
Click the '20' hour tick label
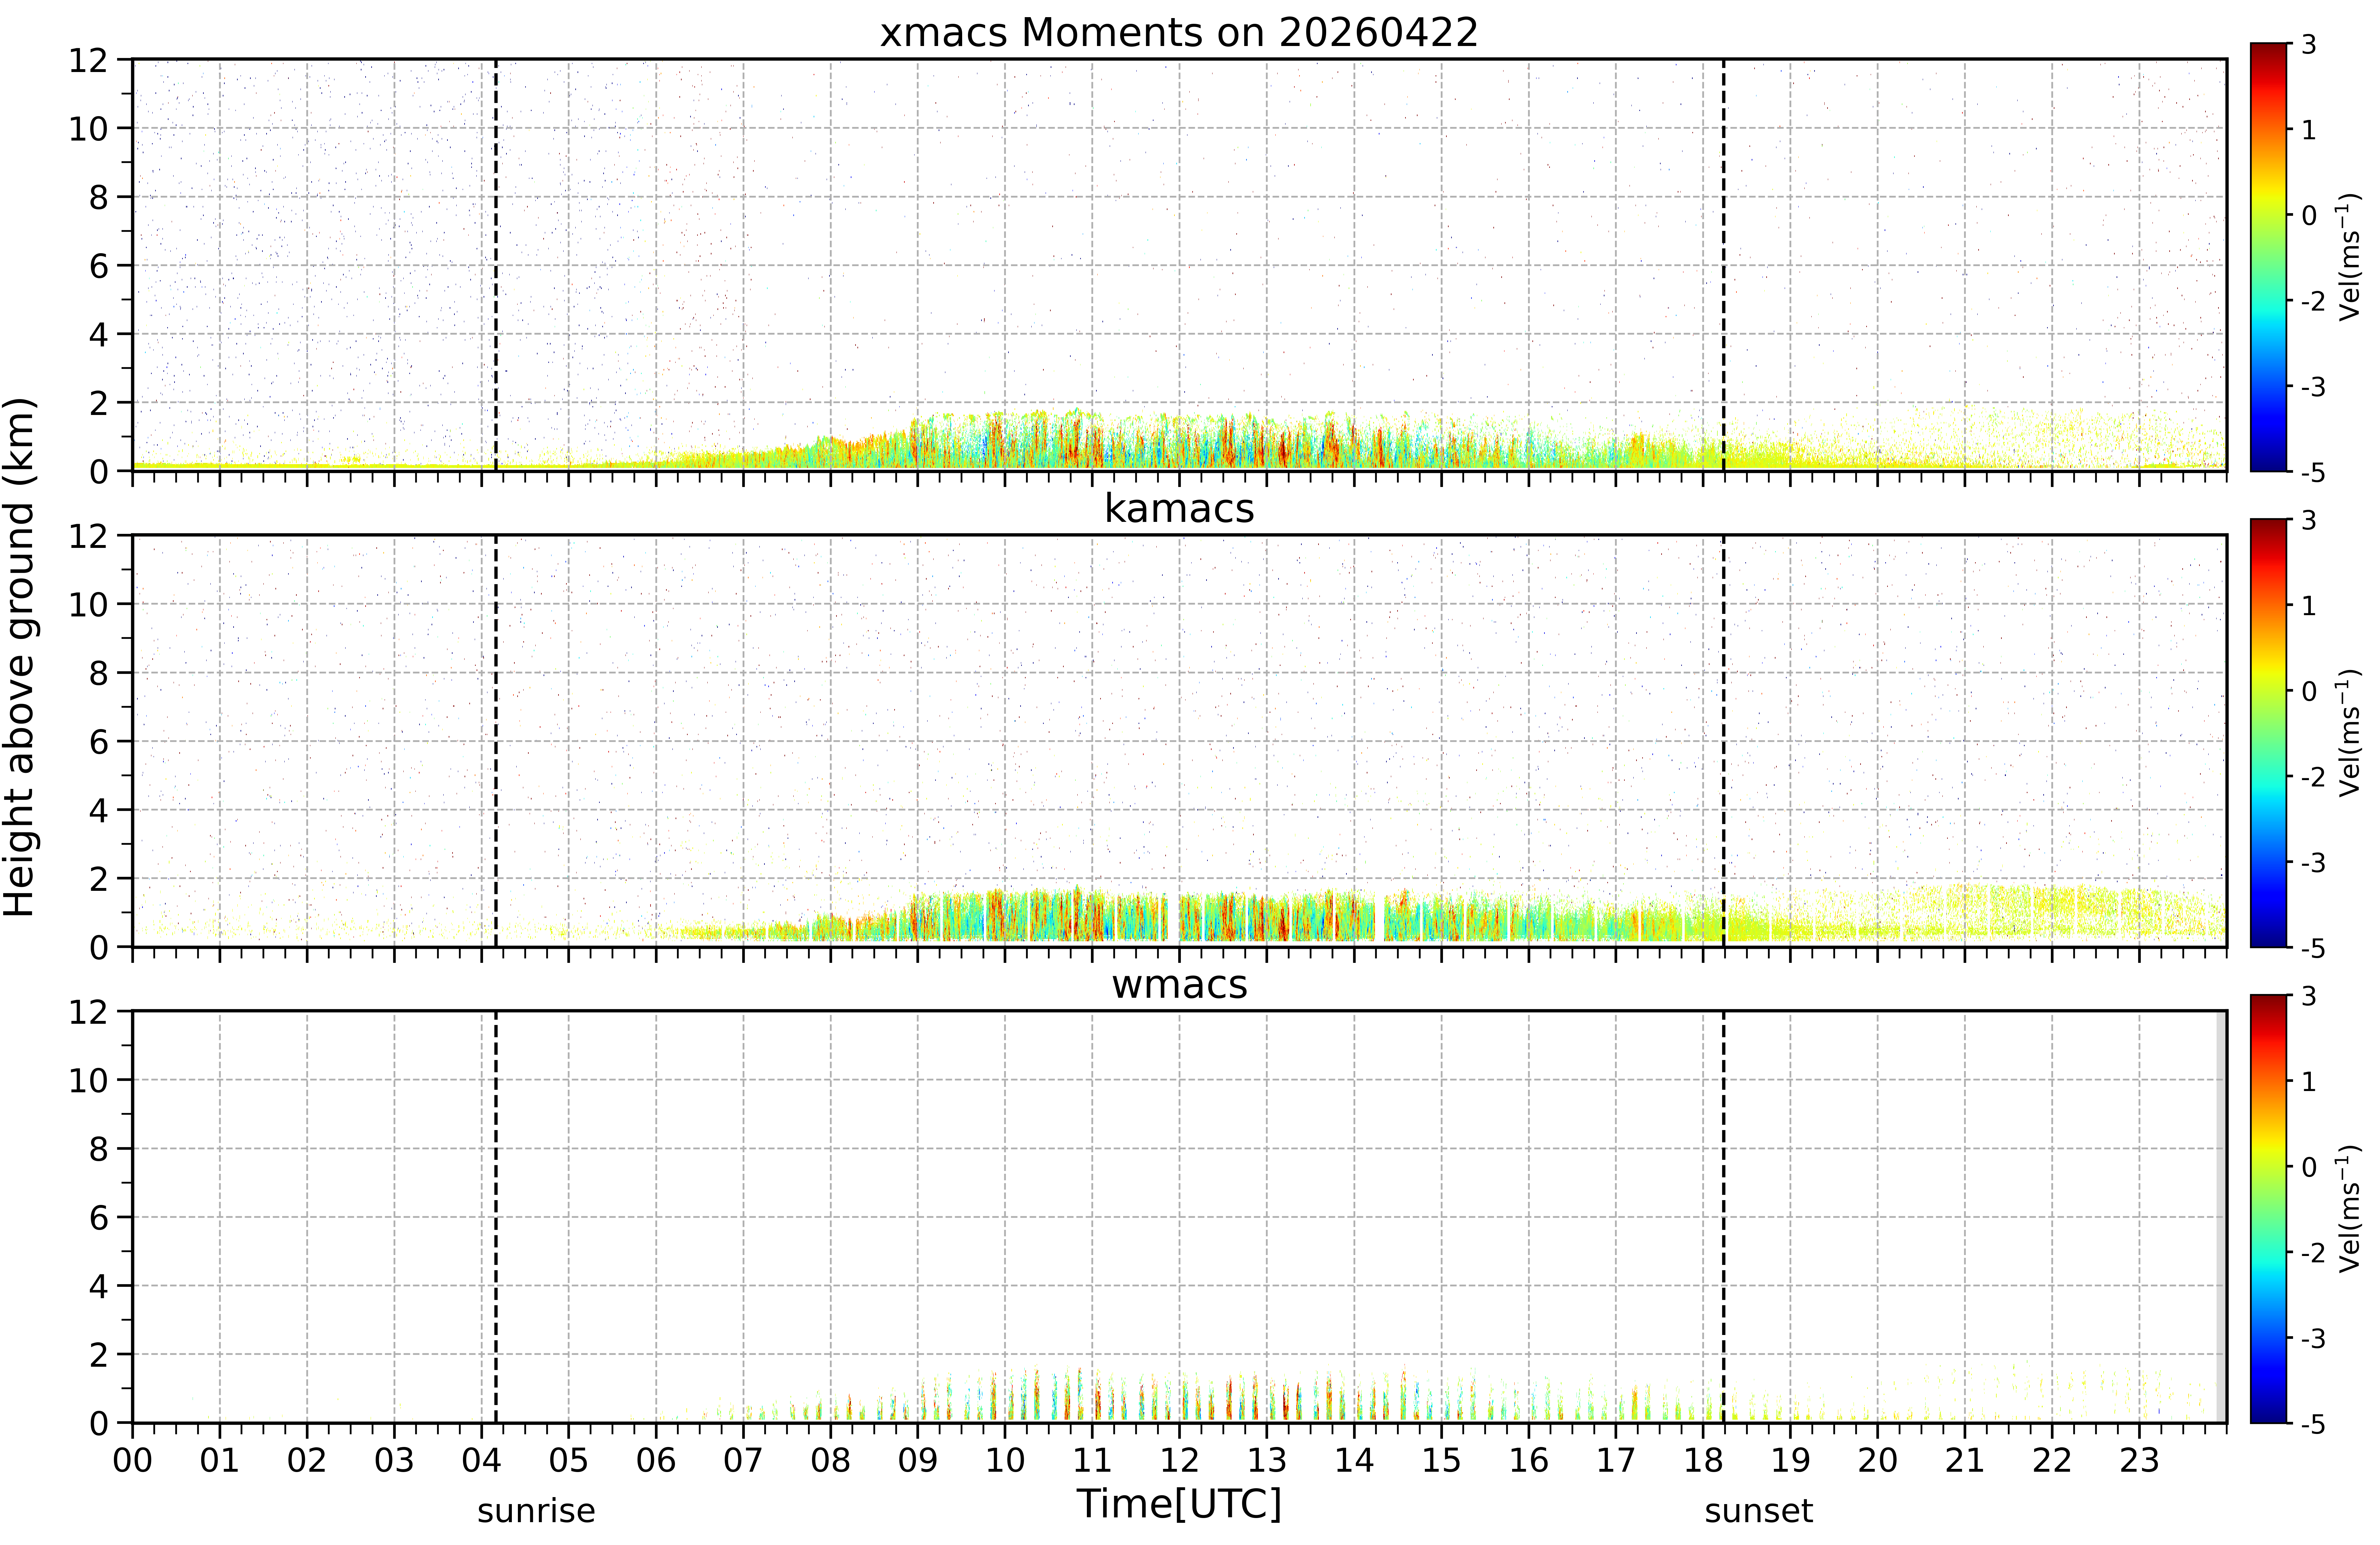tap(1878, 1461)
